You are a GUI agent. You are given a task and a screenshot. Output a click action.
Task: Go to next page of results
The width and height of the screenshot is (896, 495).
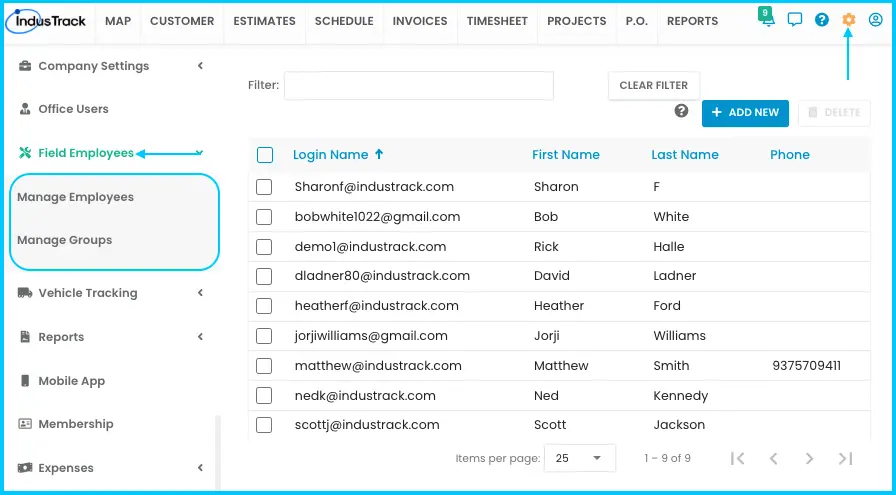point(809,458)
